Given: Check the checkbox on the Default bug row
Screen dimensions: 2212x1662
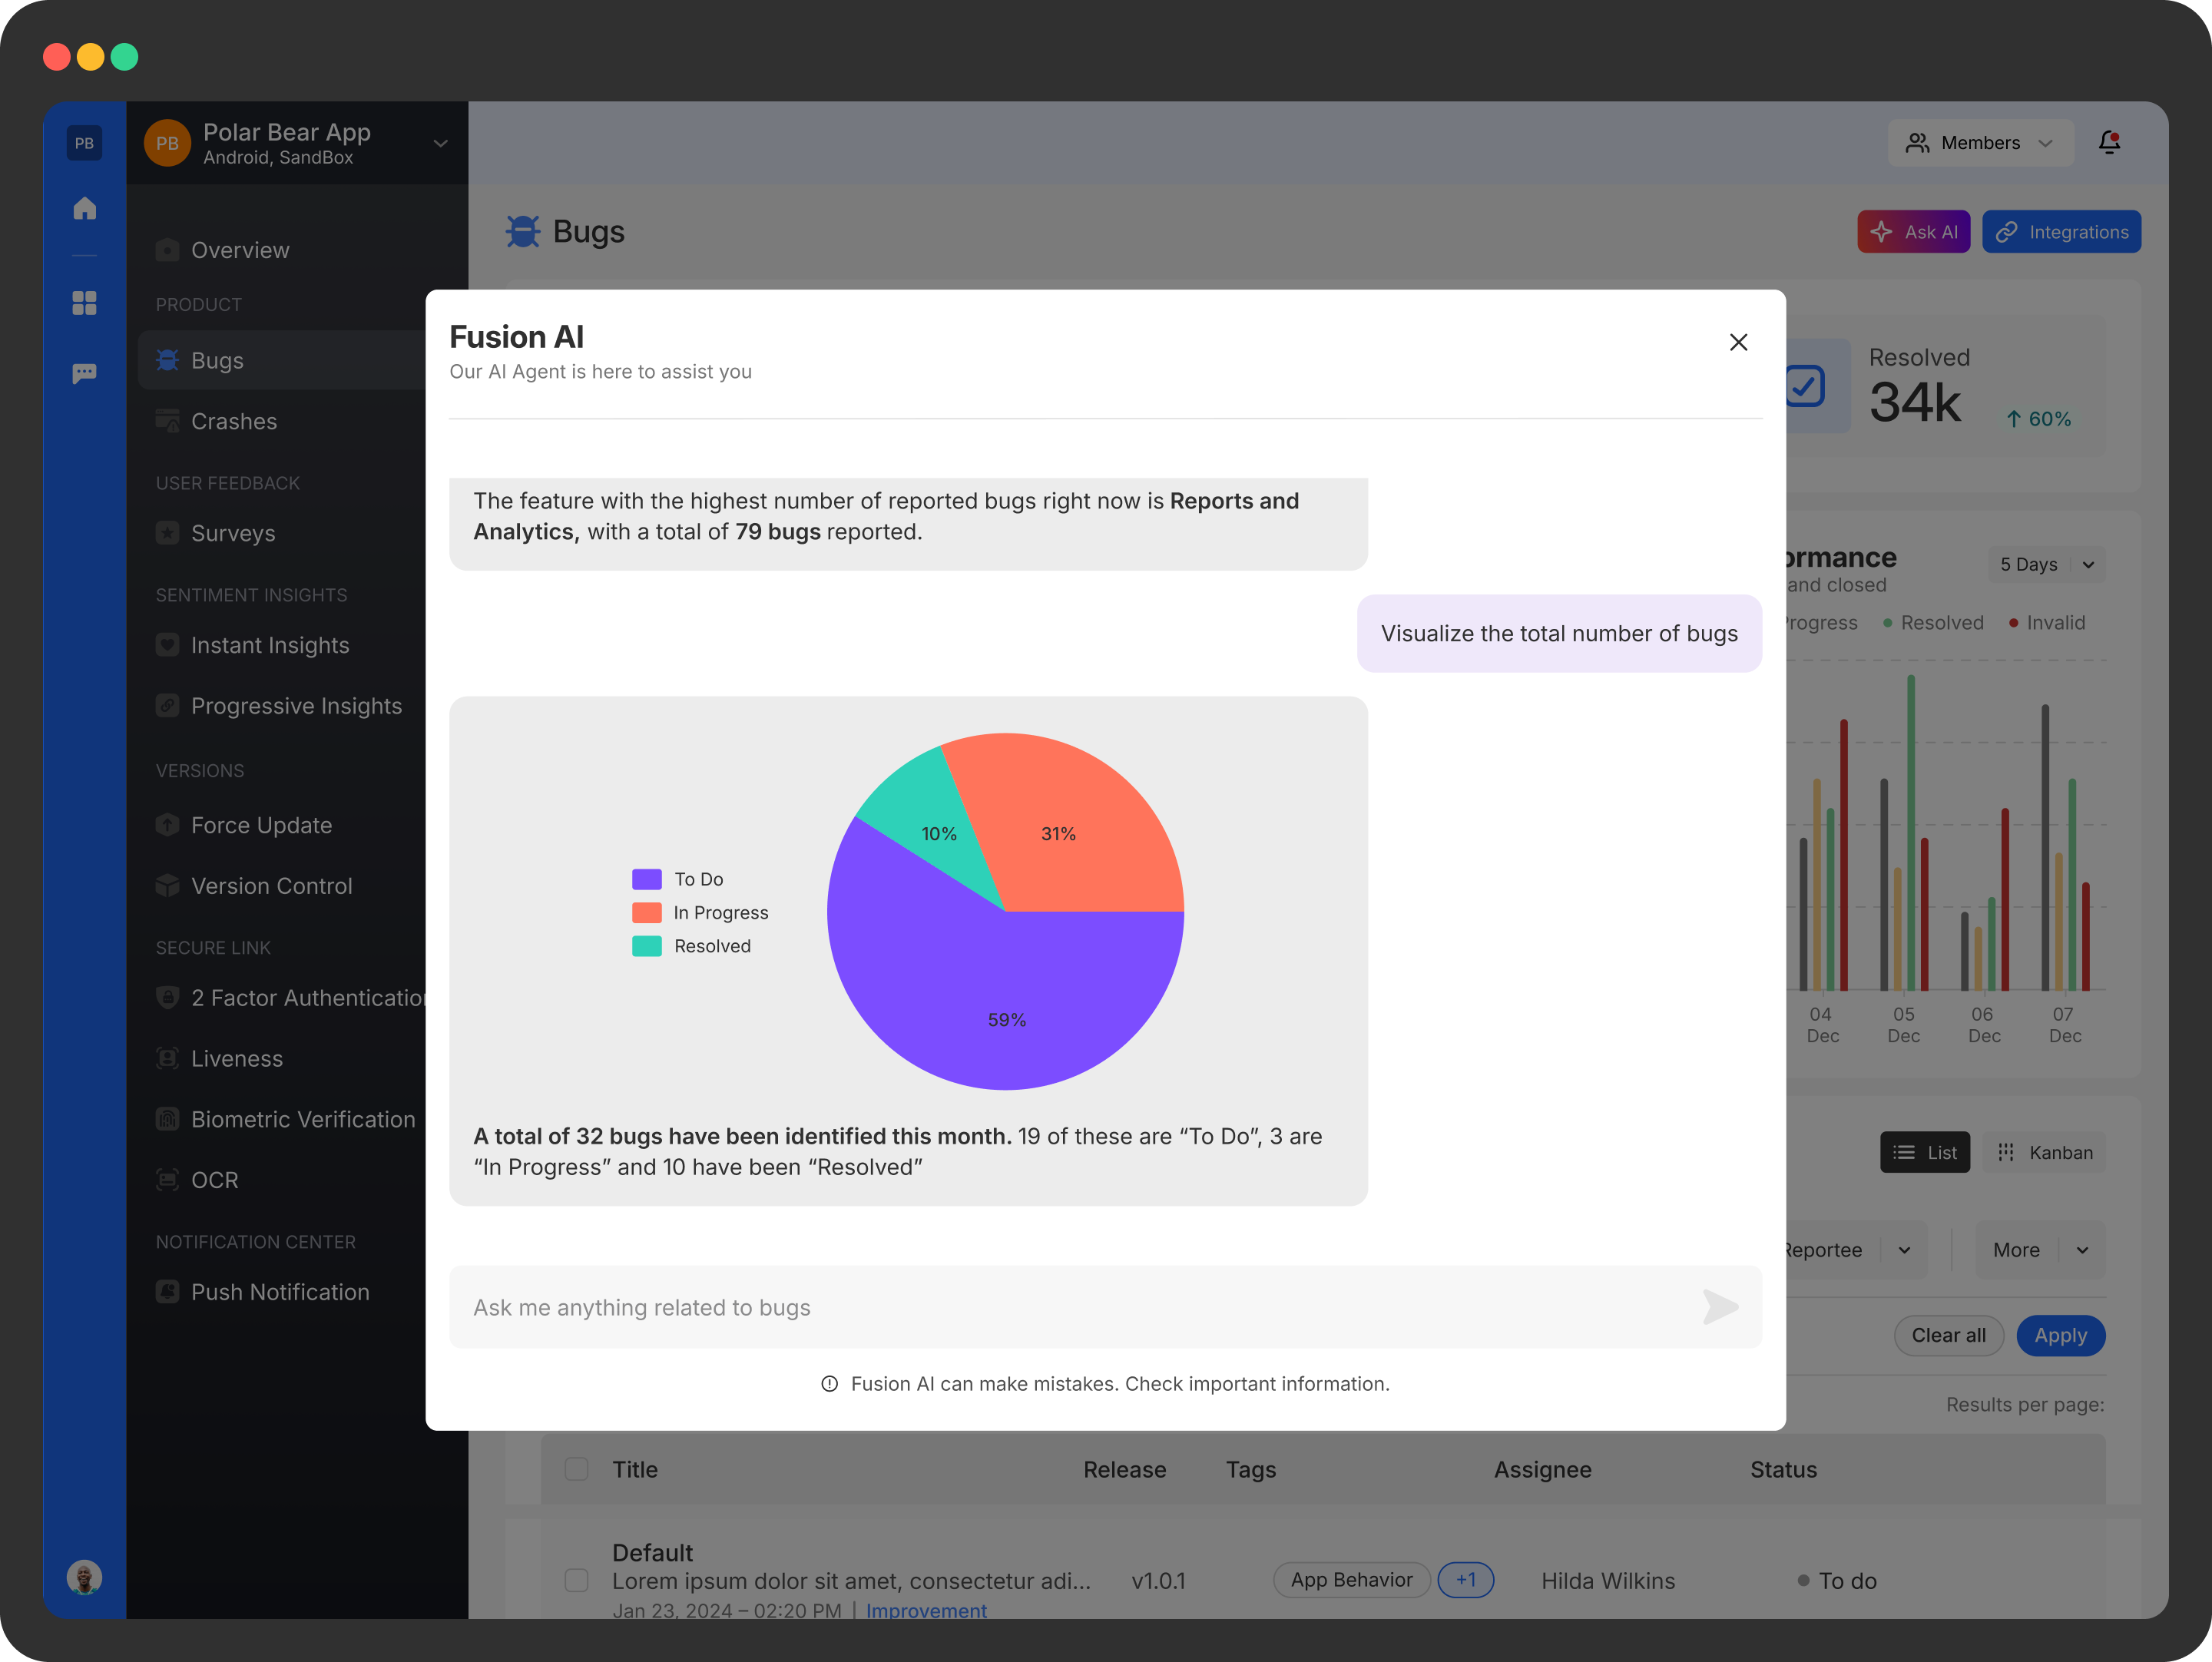Looking at the screenshot, I should [577, 1580].
